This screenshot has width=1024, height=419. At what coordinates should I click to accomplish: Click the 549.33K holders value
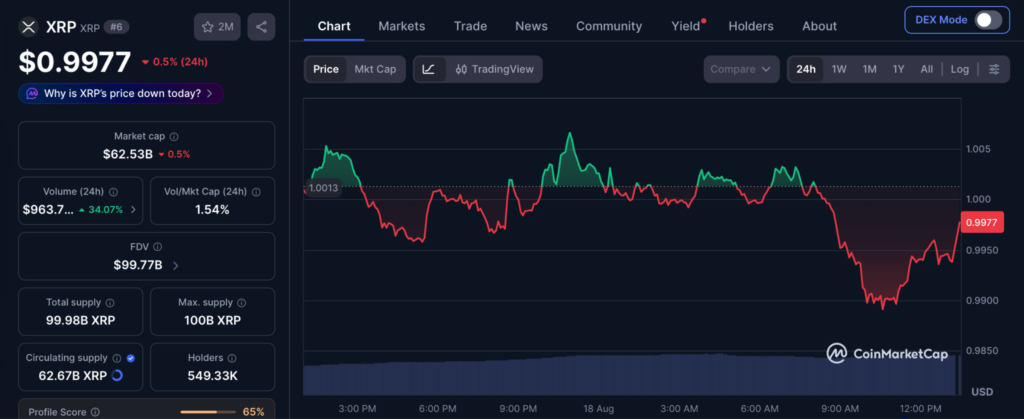[x=212, y=376]
